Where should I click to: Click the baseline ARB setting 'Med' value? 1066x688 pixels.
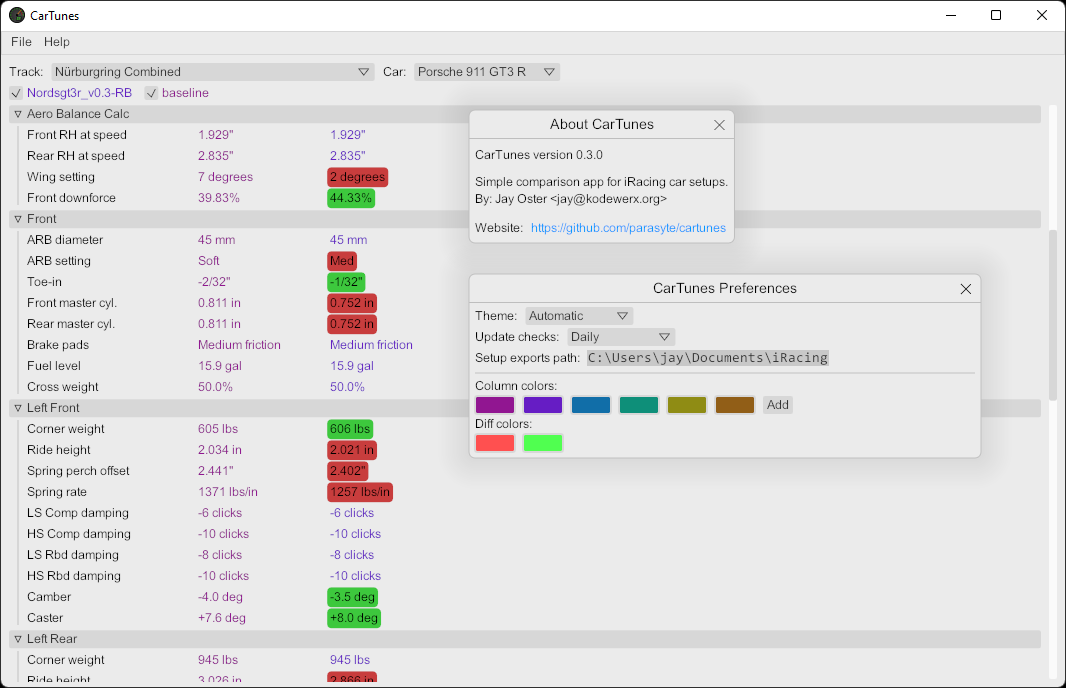point(342,261)
